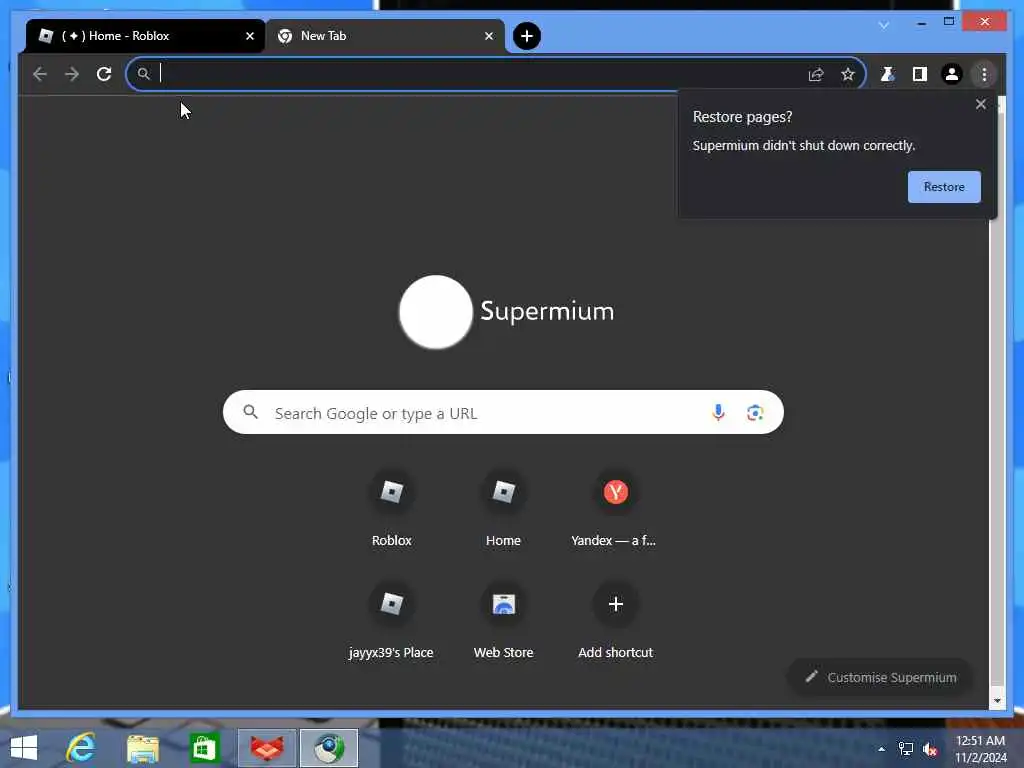This screenshot has height=768, width=1024.
Task: Open the network tray icon
Action: click(906, 749)
